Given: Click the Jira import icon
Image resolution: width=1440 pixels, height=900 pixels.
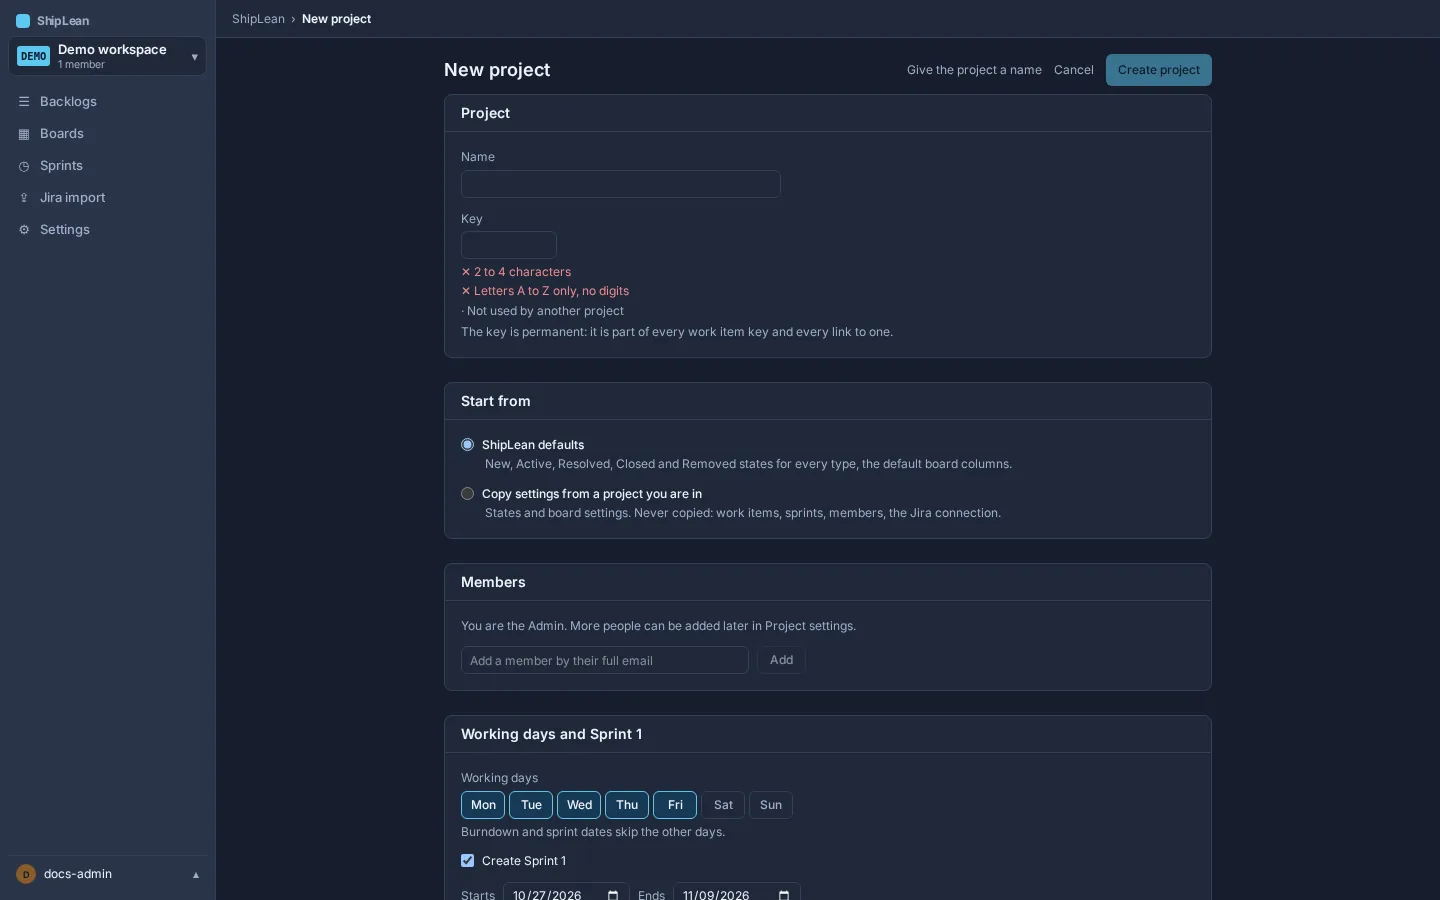Looking at the screenshot, I should (24, 198).
